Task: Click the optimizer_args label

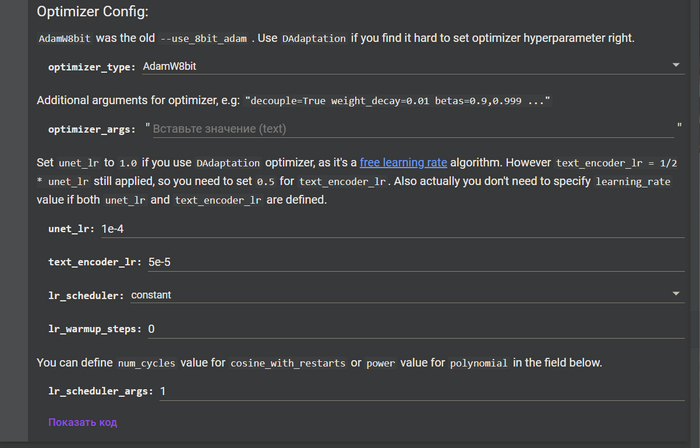Action: 93,130
